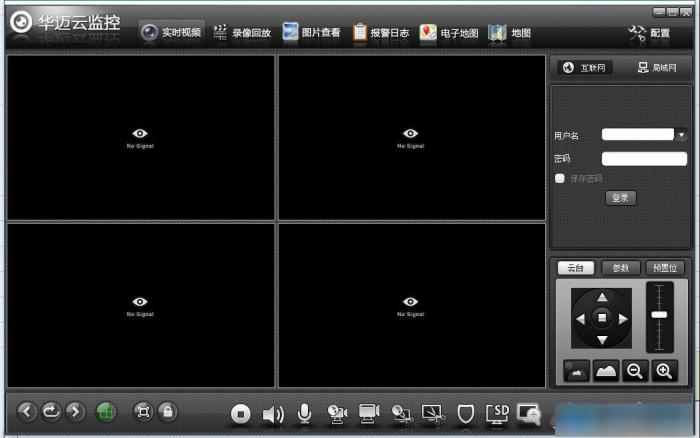Open the 实时视频 live video tab
The image size is (700, 438).
point(171,33)
